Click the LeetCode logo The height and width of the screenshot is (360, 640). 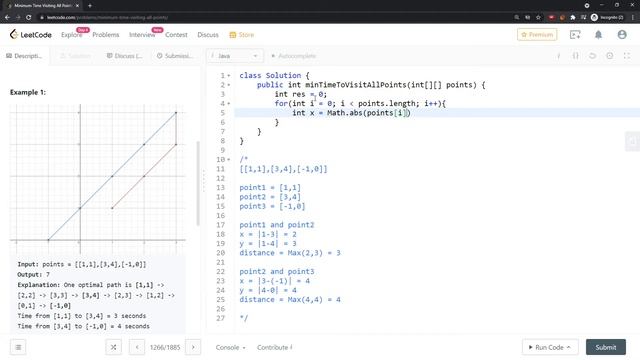tap(31, 35)
